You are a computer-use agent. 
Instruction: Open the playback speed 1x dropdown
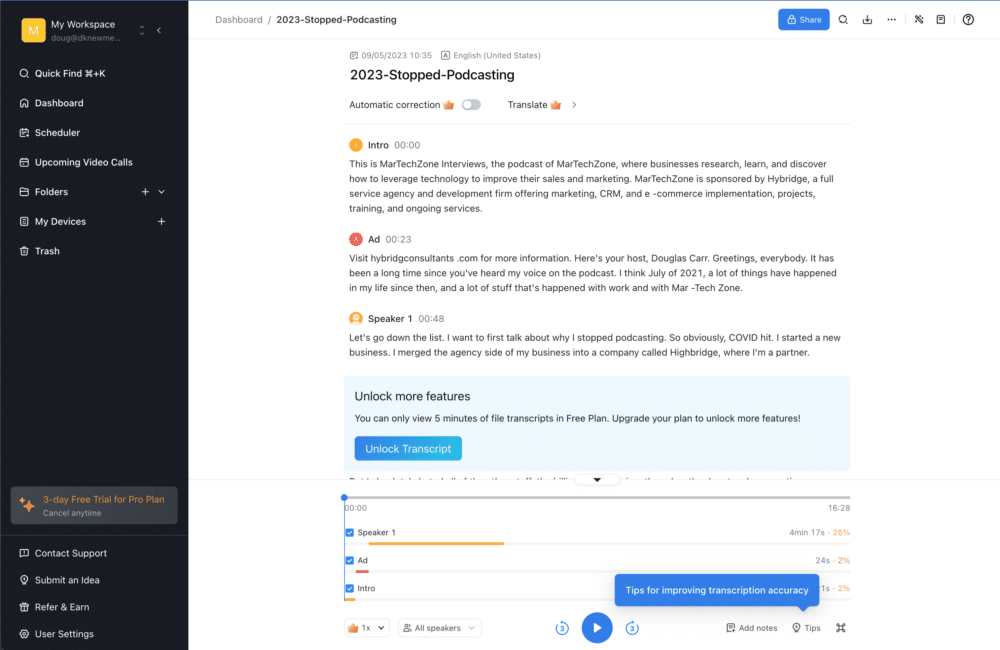[x=366, y=628]
